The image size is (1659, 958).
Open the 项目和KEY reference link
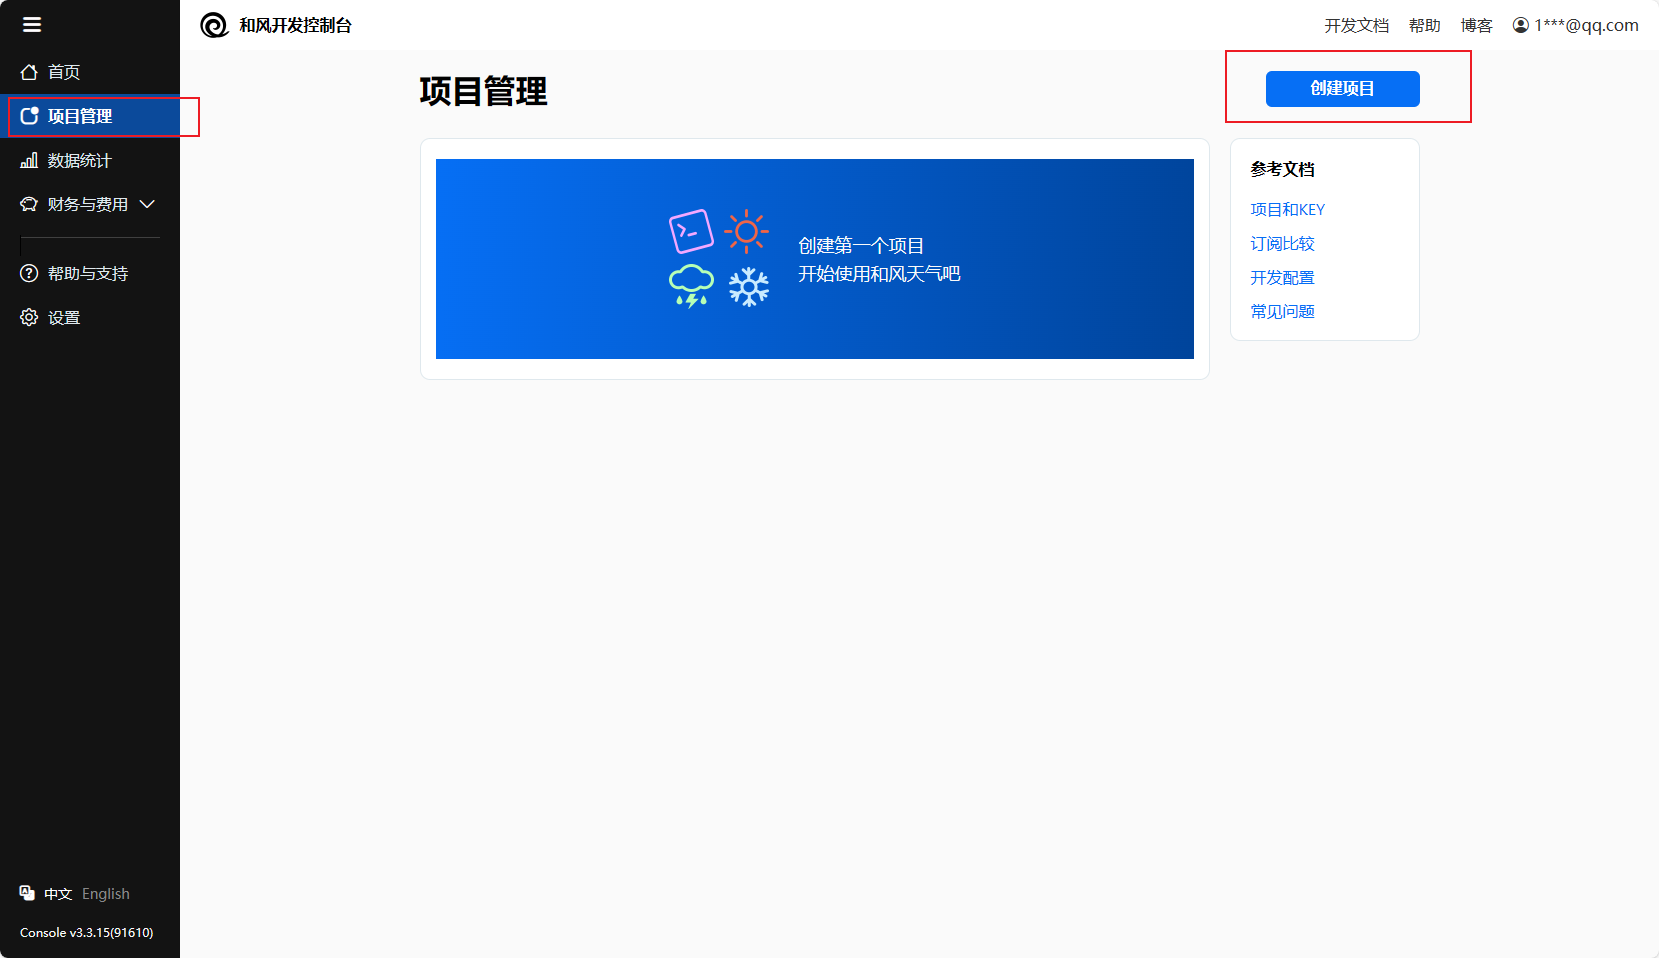pos(1287,209)
